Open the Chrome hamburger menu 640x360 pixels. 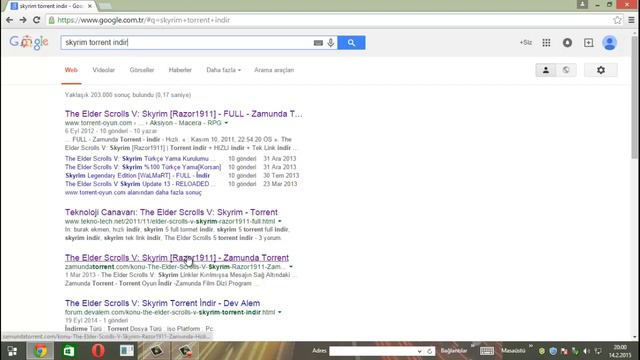tap(631, 20)
